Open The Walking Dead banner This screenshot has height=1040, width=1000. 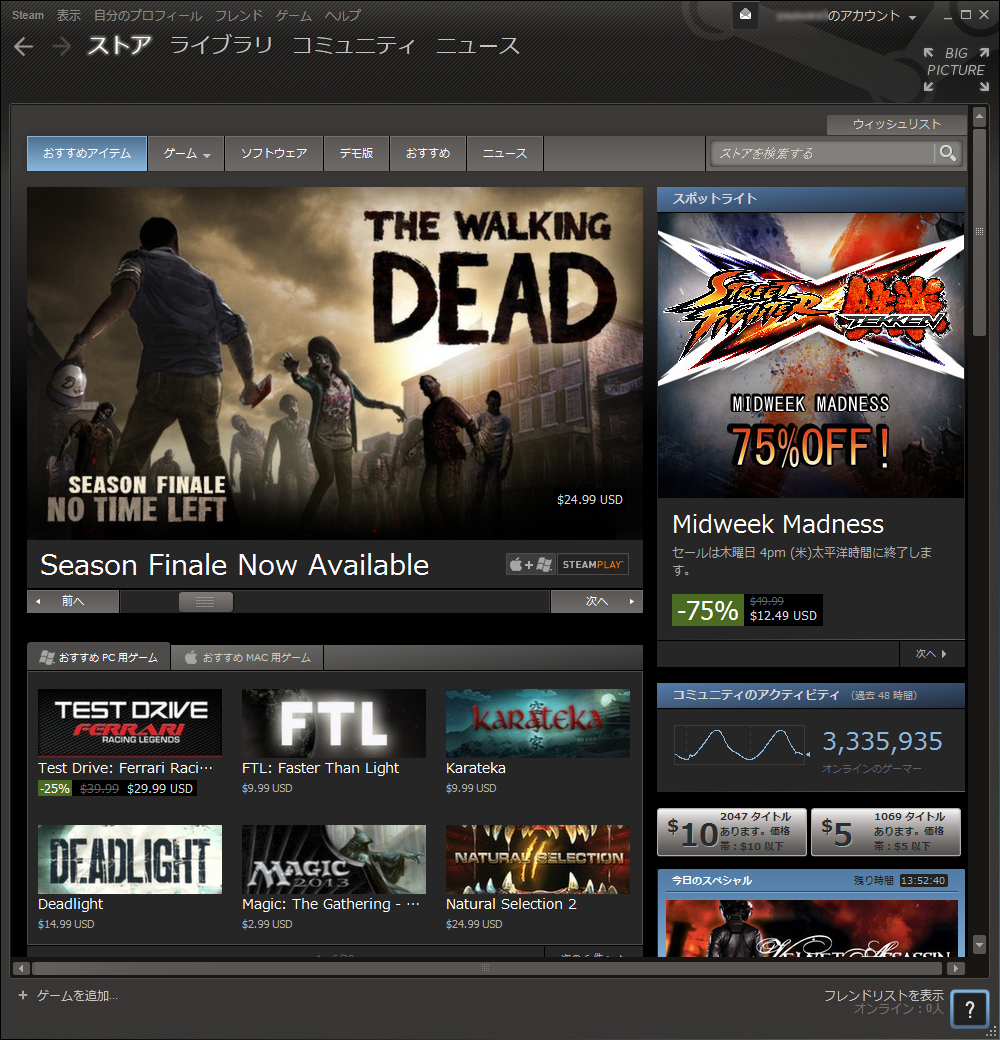335,363
